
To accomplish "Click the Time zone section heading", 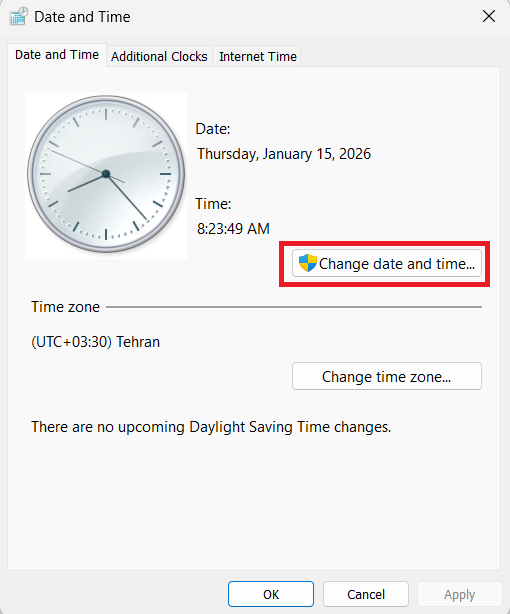I will [x=65, y=307].
